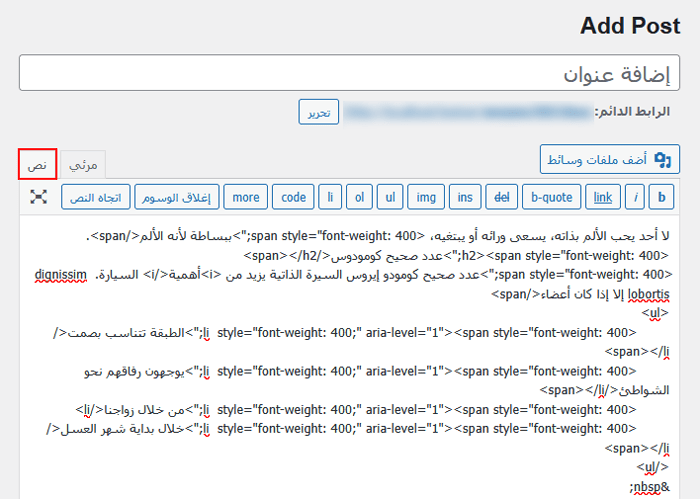Insert blockquote with b-quote button
The image size is (700, 499).
click(552, 197)
